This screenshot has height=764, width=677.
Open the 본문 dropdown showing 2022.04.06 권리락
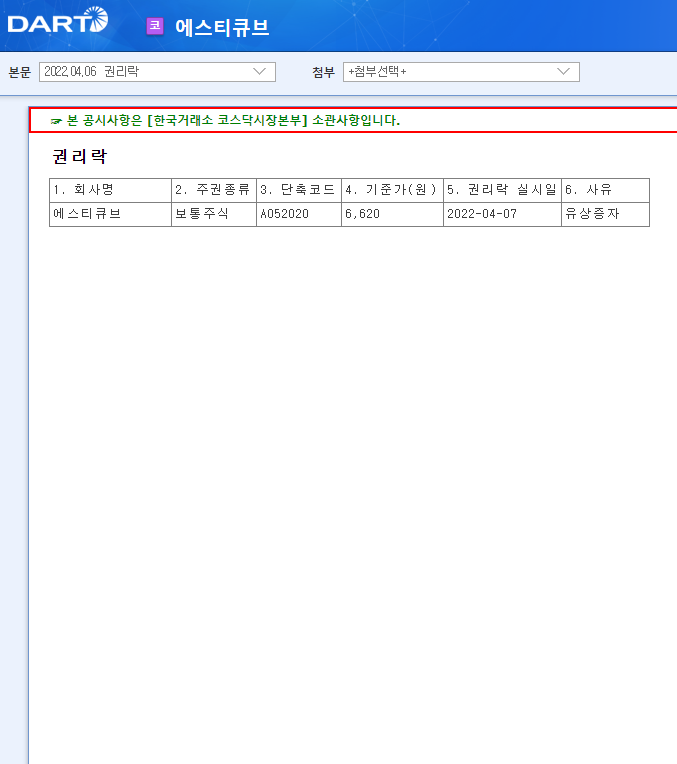(157, 72)
